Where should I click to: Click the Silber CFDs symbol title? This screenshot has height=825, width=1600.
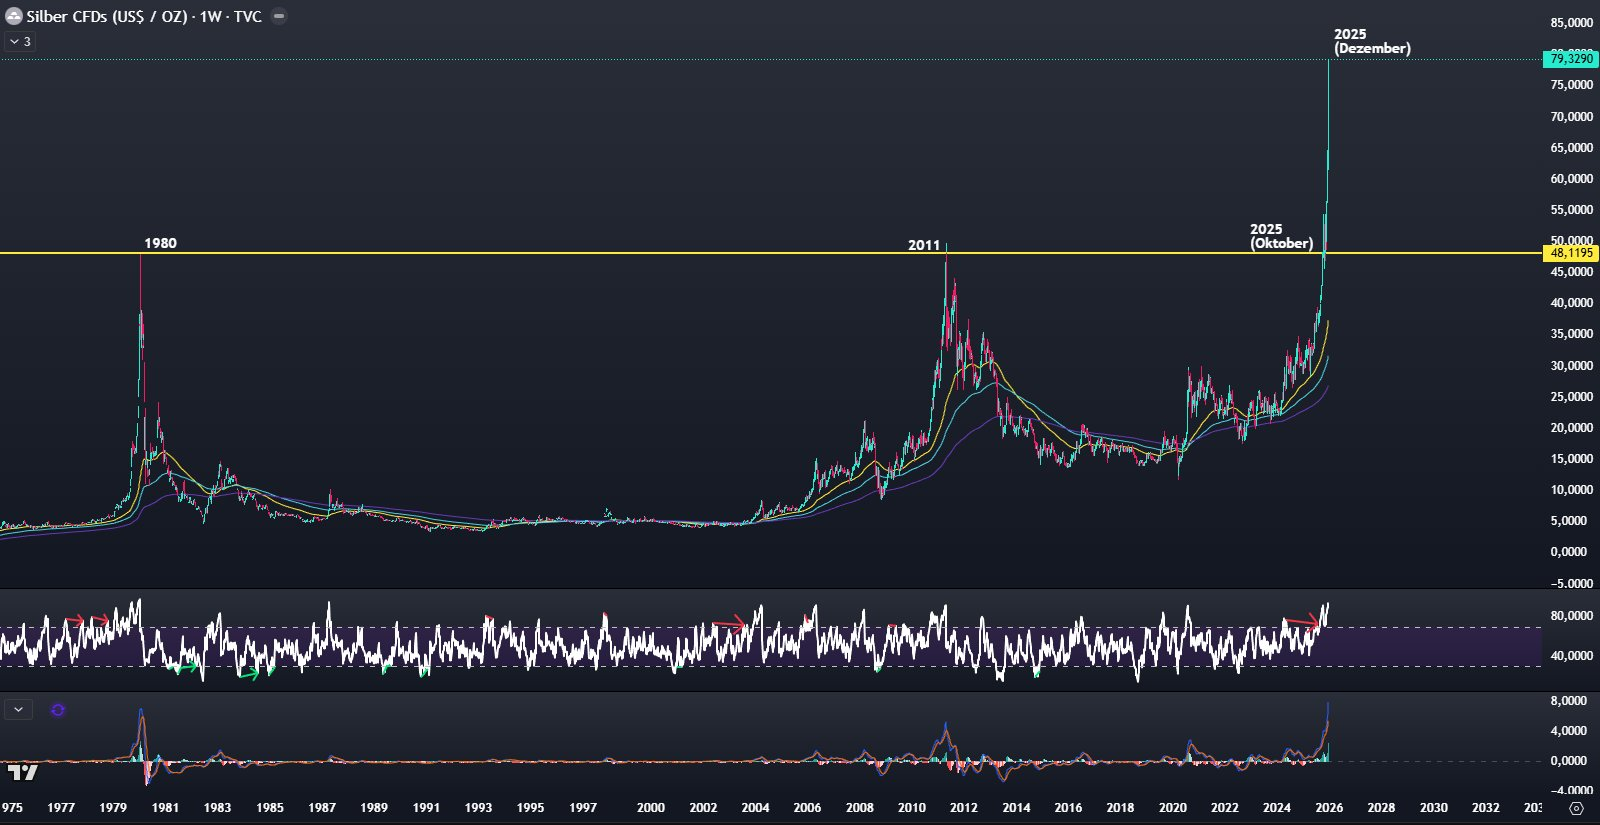(x=107, y=17)
